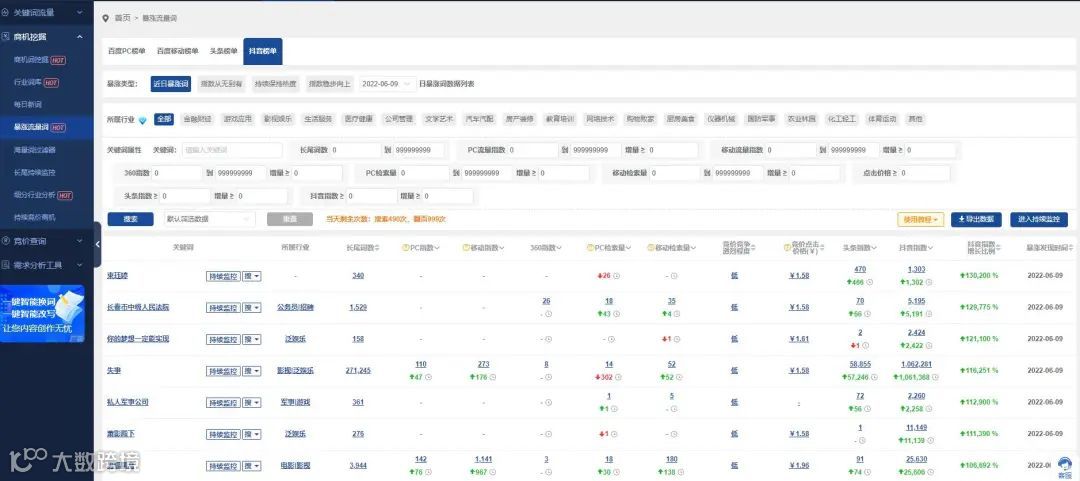This screenshot has width=1080, height=481.
Task: Open 暴涨流量词 in the sidebar
Action: tap(32, 127)
